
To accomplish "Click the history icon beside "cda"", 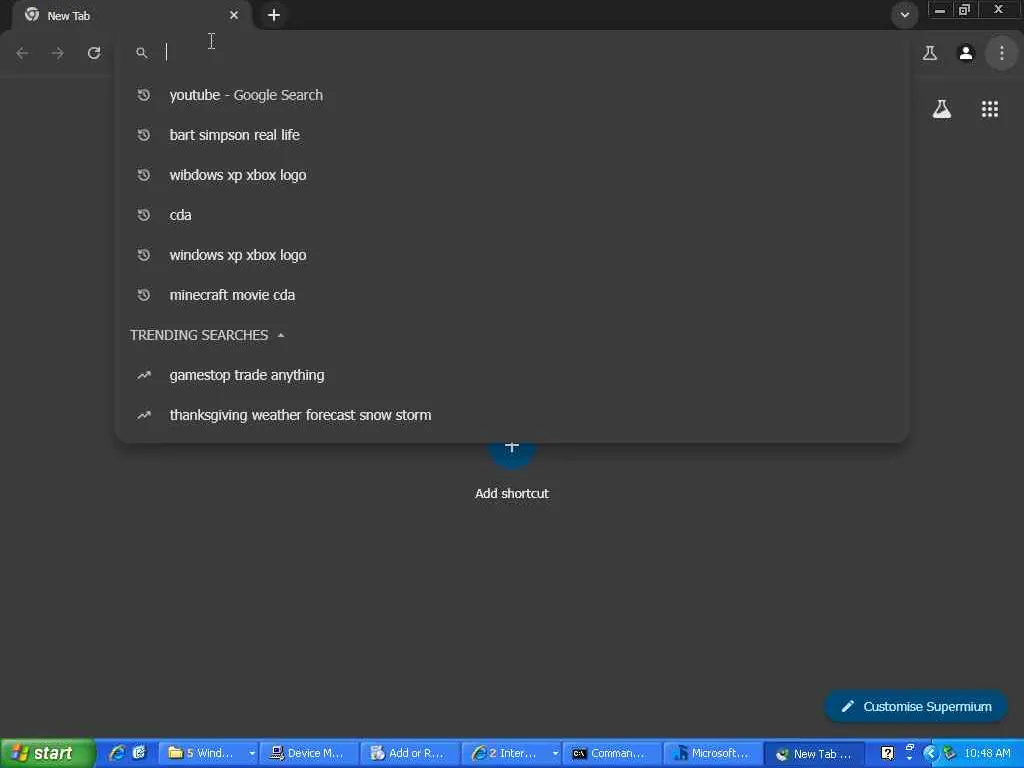I will [144, 215].
